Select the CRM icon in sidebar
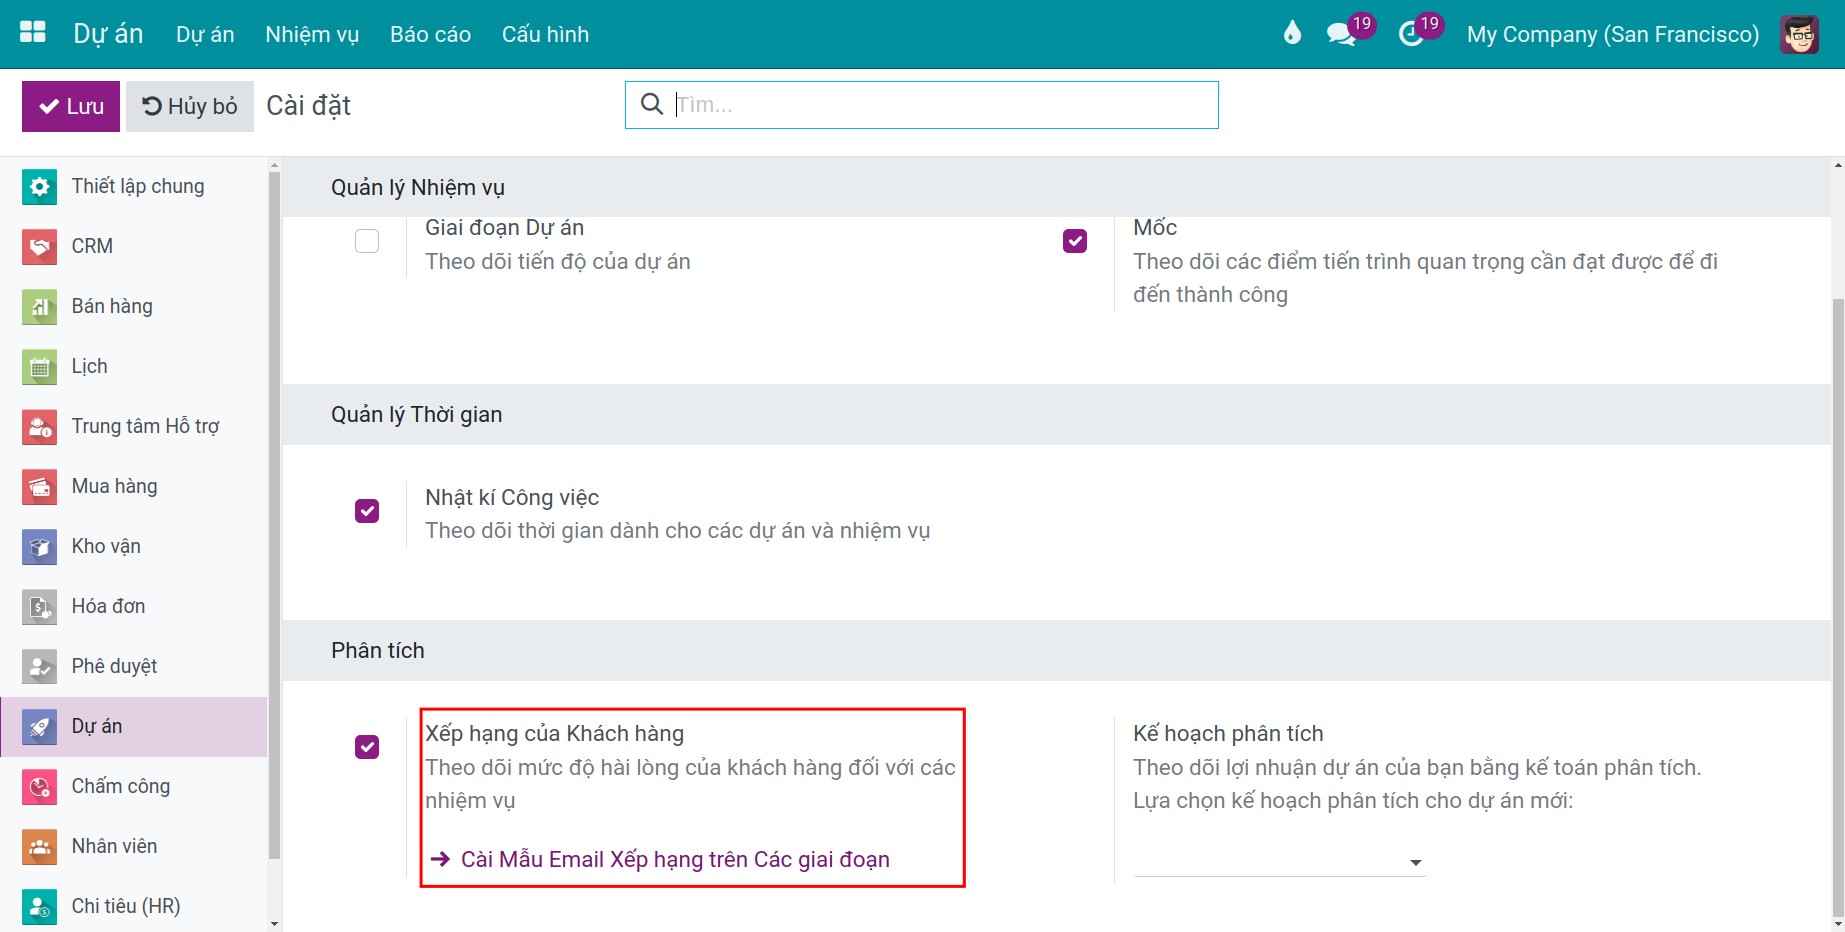The image size is (1845, 932). [x=39, y=246]
